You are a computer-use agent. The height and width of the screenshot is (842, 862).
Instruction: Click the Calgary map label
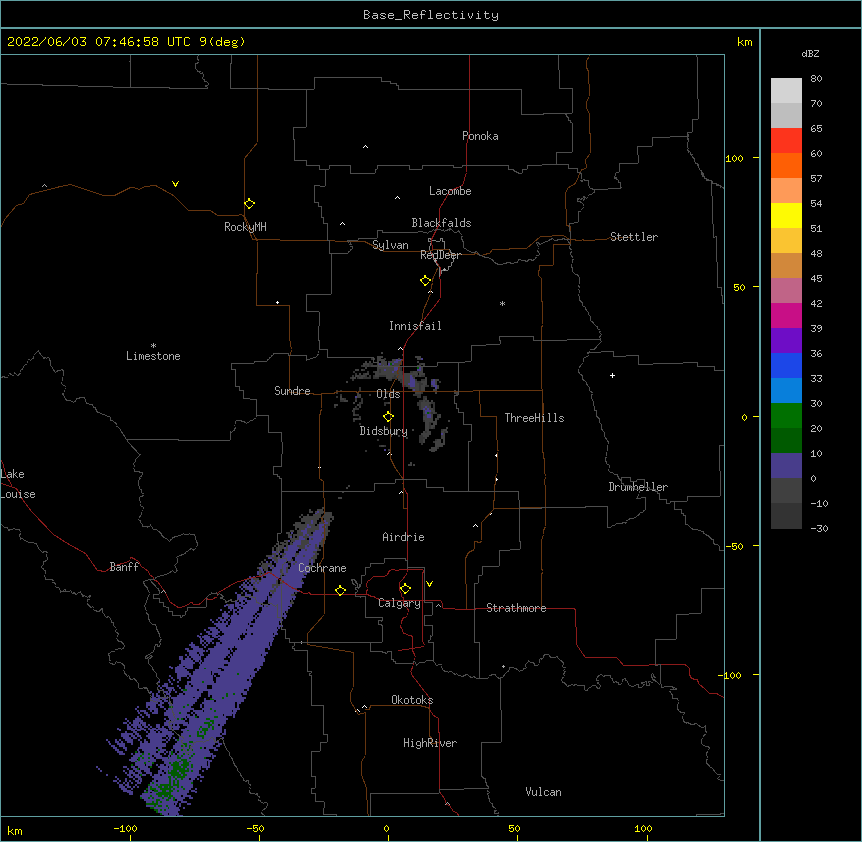click(x=400, y=603)
